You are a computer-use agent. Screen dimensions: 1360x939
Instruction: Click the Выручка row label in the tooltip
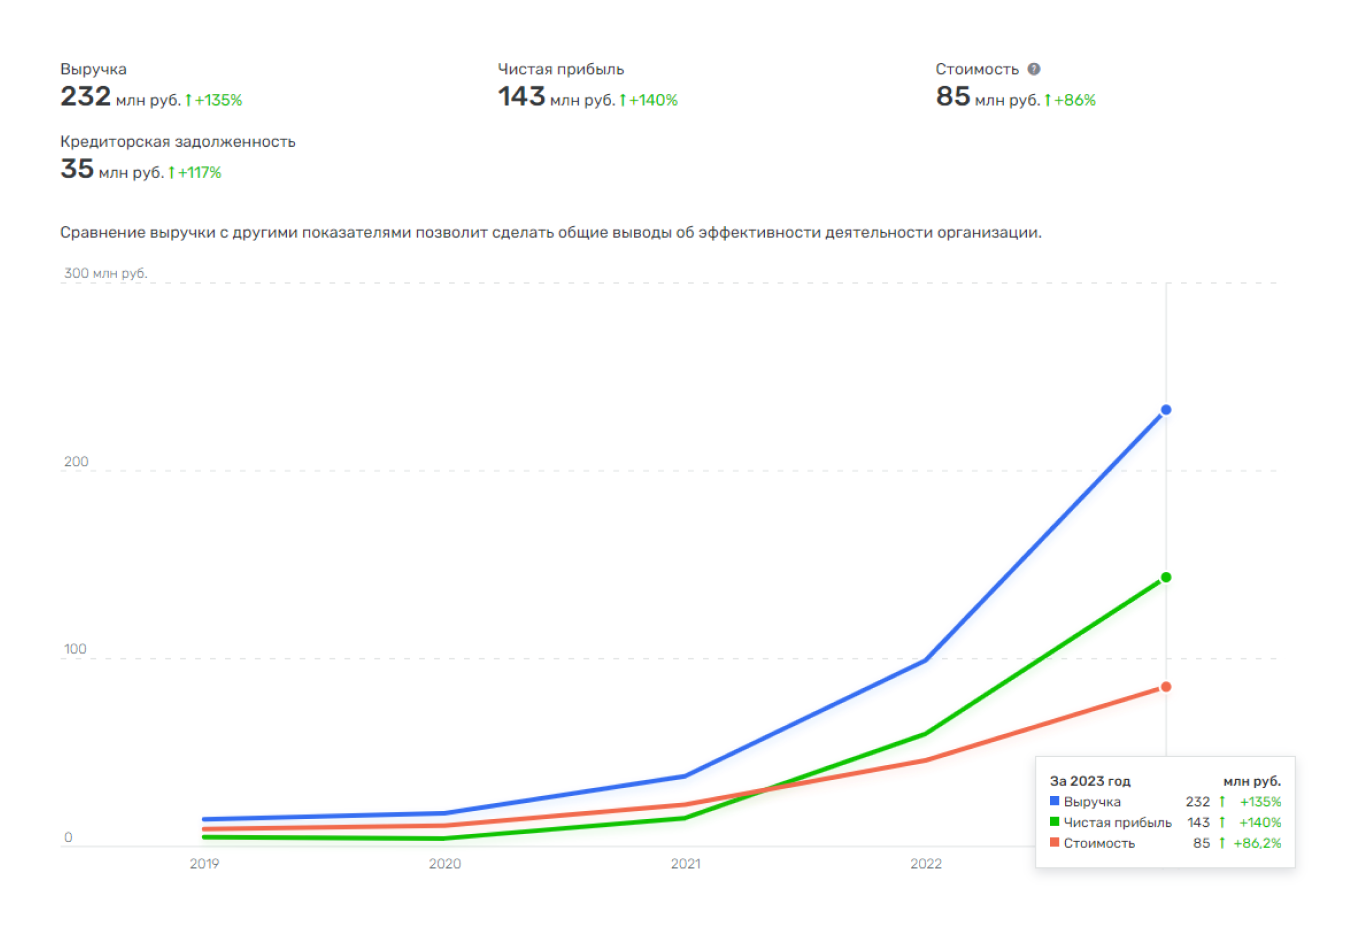pyautogui.click(x=1092, y=802)
